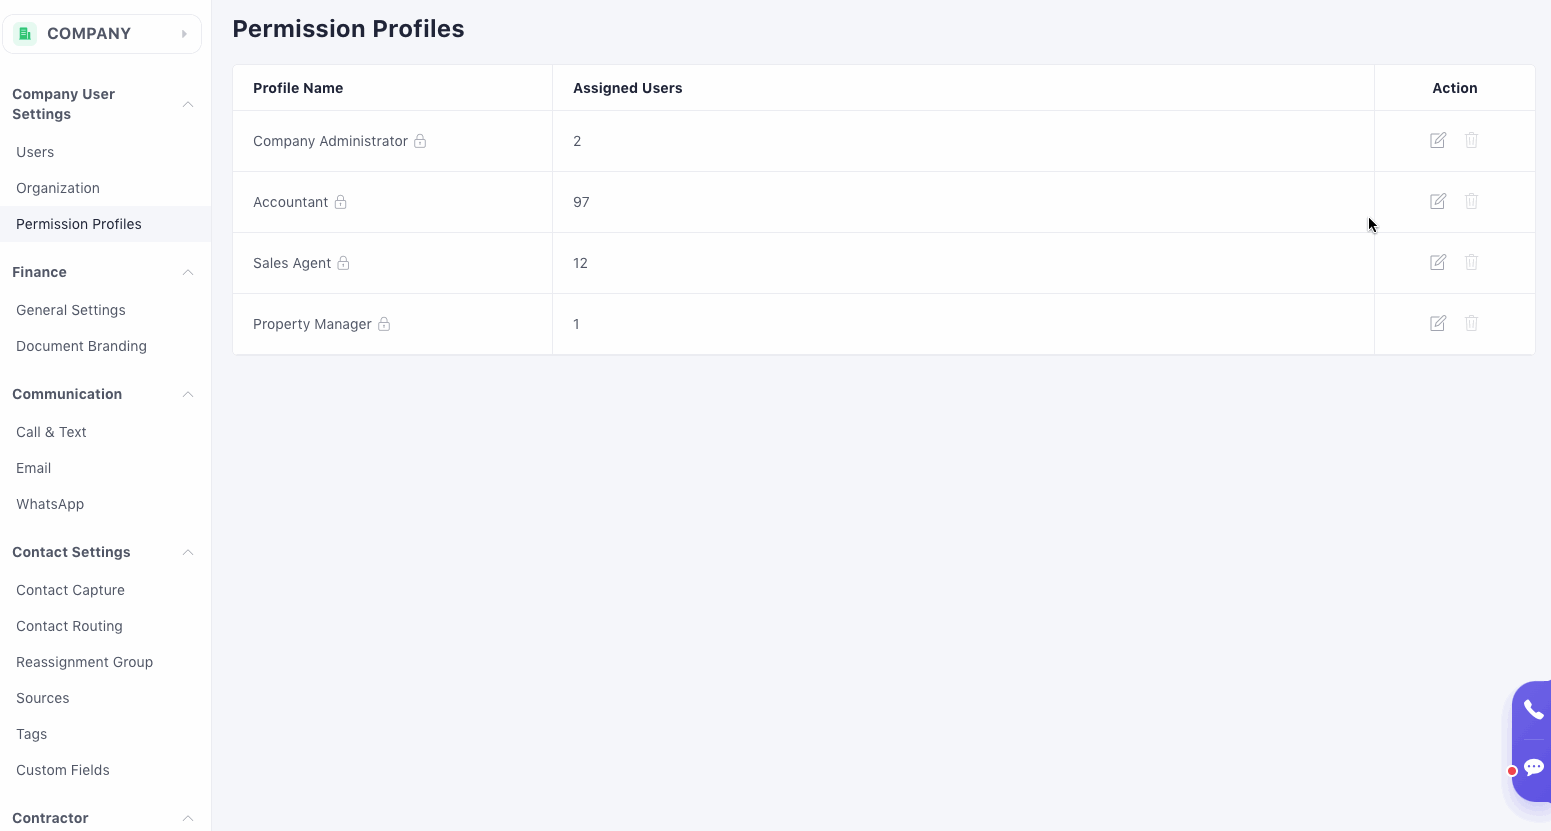Go to the Users settings page
This screenshot has width=1551, height=831.
[x=35, y=152]
